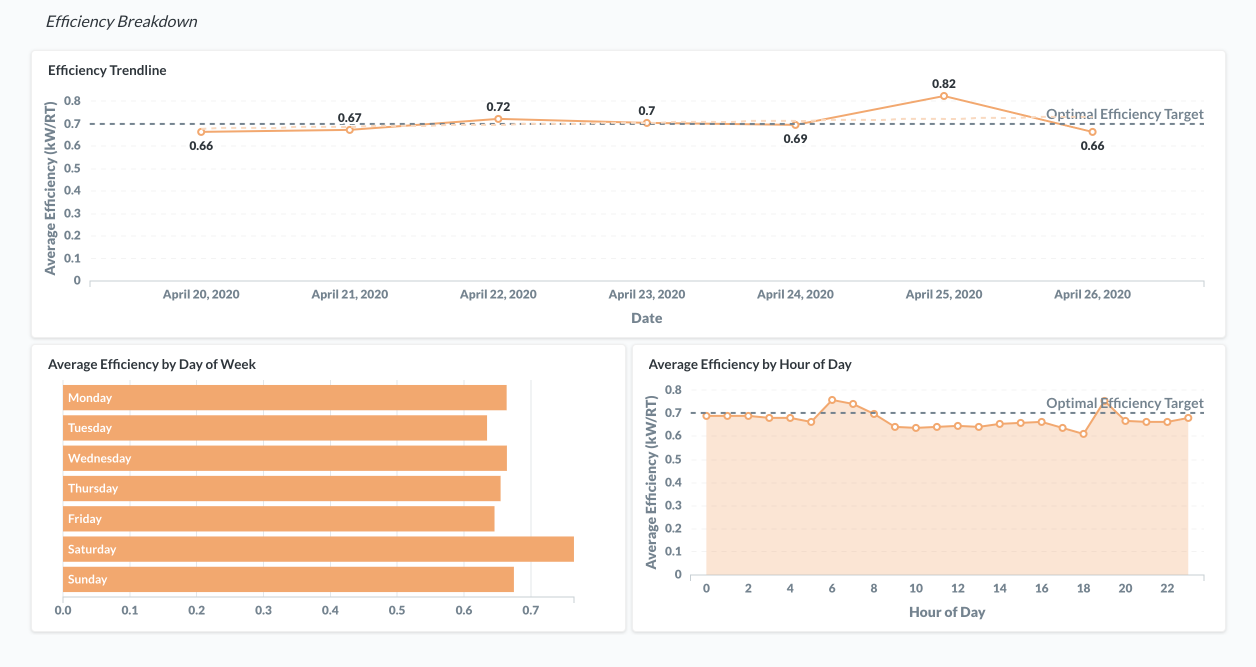The image size is (1256, 667).
Task: Click the hour 0 data point in hourly chart
Action: 706,416
